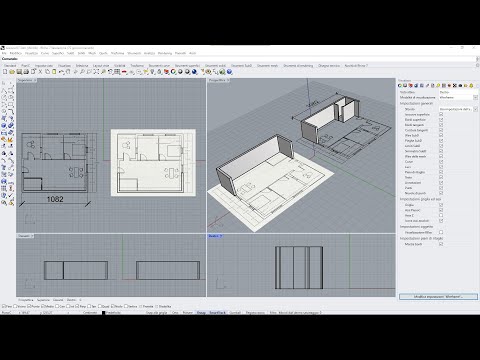Click the Copy icon in toolbar
The image size is (480, 360).
pyautogui.click(x=47, y=72)
